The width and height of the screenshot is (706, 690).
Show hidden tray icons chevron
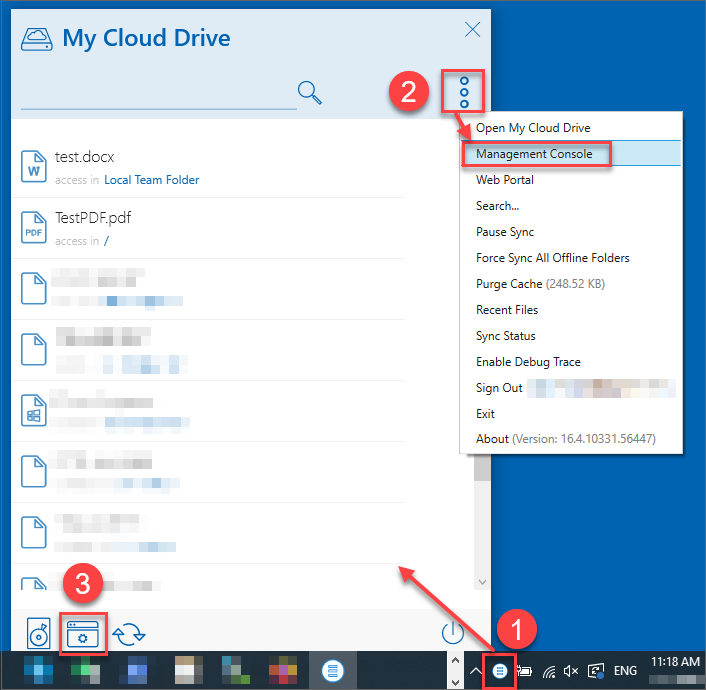[475, 671]
